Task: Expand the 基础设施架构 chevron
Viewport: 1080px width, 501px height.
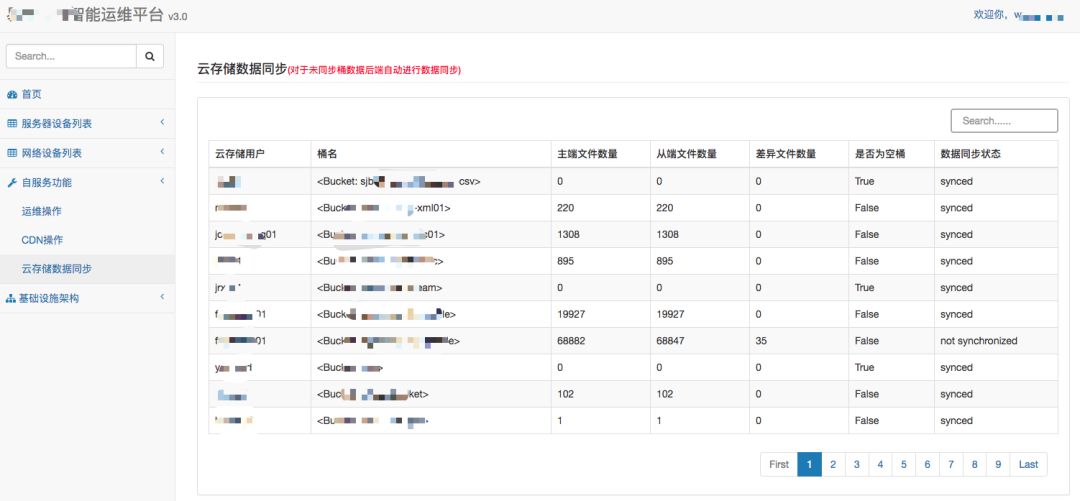Action: click(x=162, y=297)
